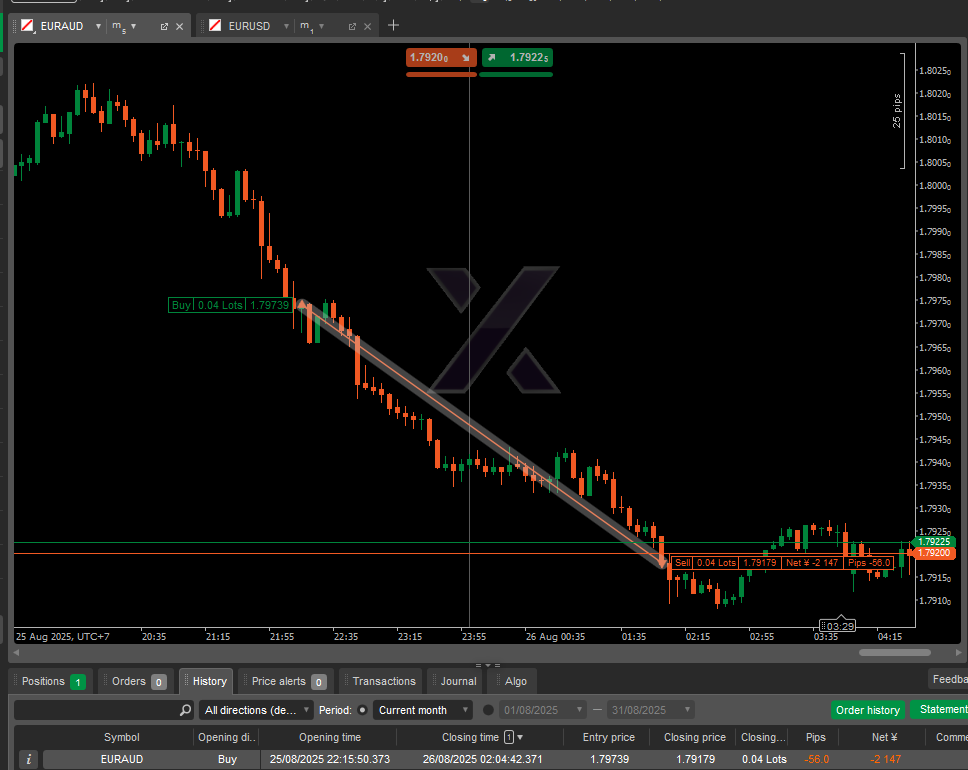Click the EURAUD symbol icon on tab
The height and width of the screenshot is (770, 968).
point(28,26)
